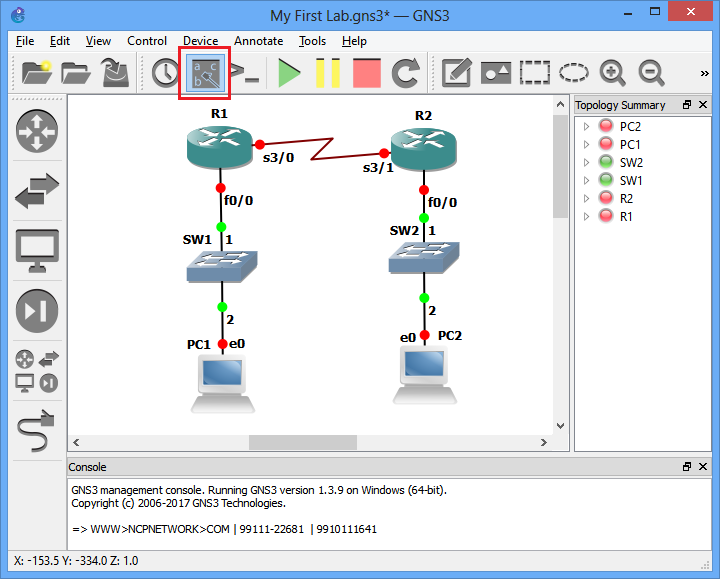Click the Show/Hide interface labels icon
The height and width of the screenshot is (579, 720).
[x=205, y=73]
